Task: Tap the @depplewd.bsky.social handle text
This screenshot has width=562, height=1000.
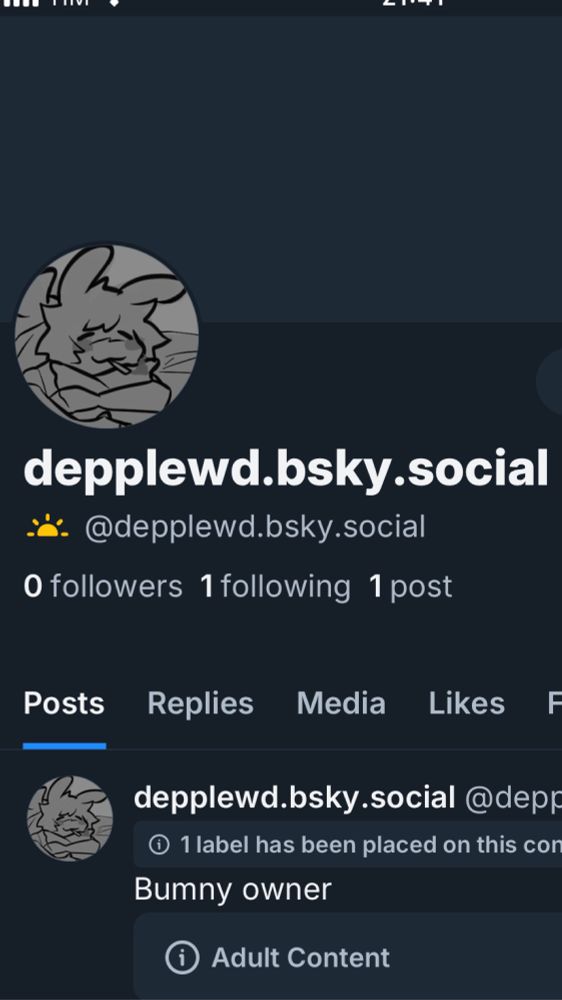Action: 255,527
